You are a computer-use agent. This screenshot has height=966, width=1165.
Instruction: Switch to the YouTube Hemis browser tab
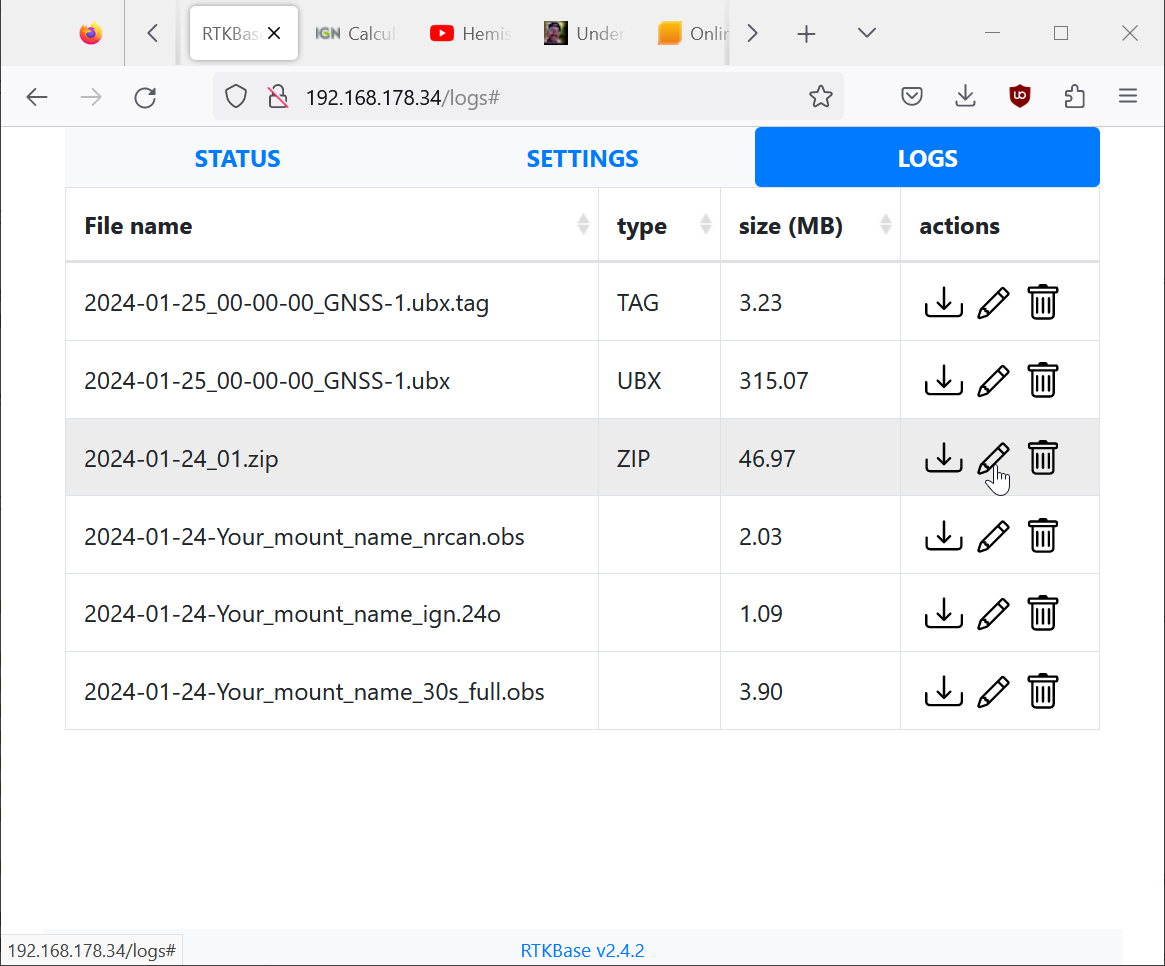[472, 33]
